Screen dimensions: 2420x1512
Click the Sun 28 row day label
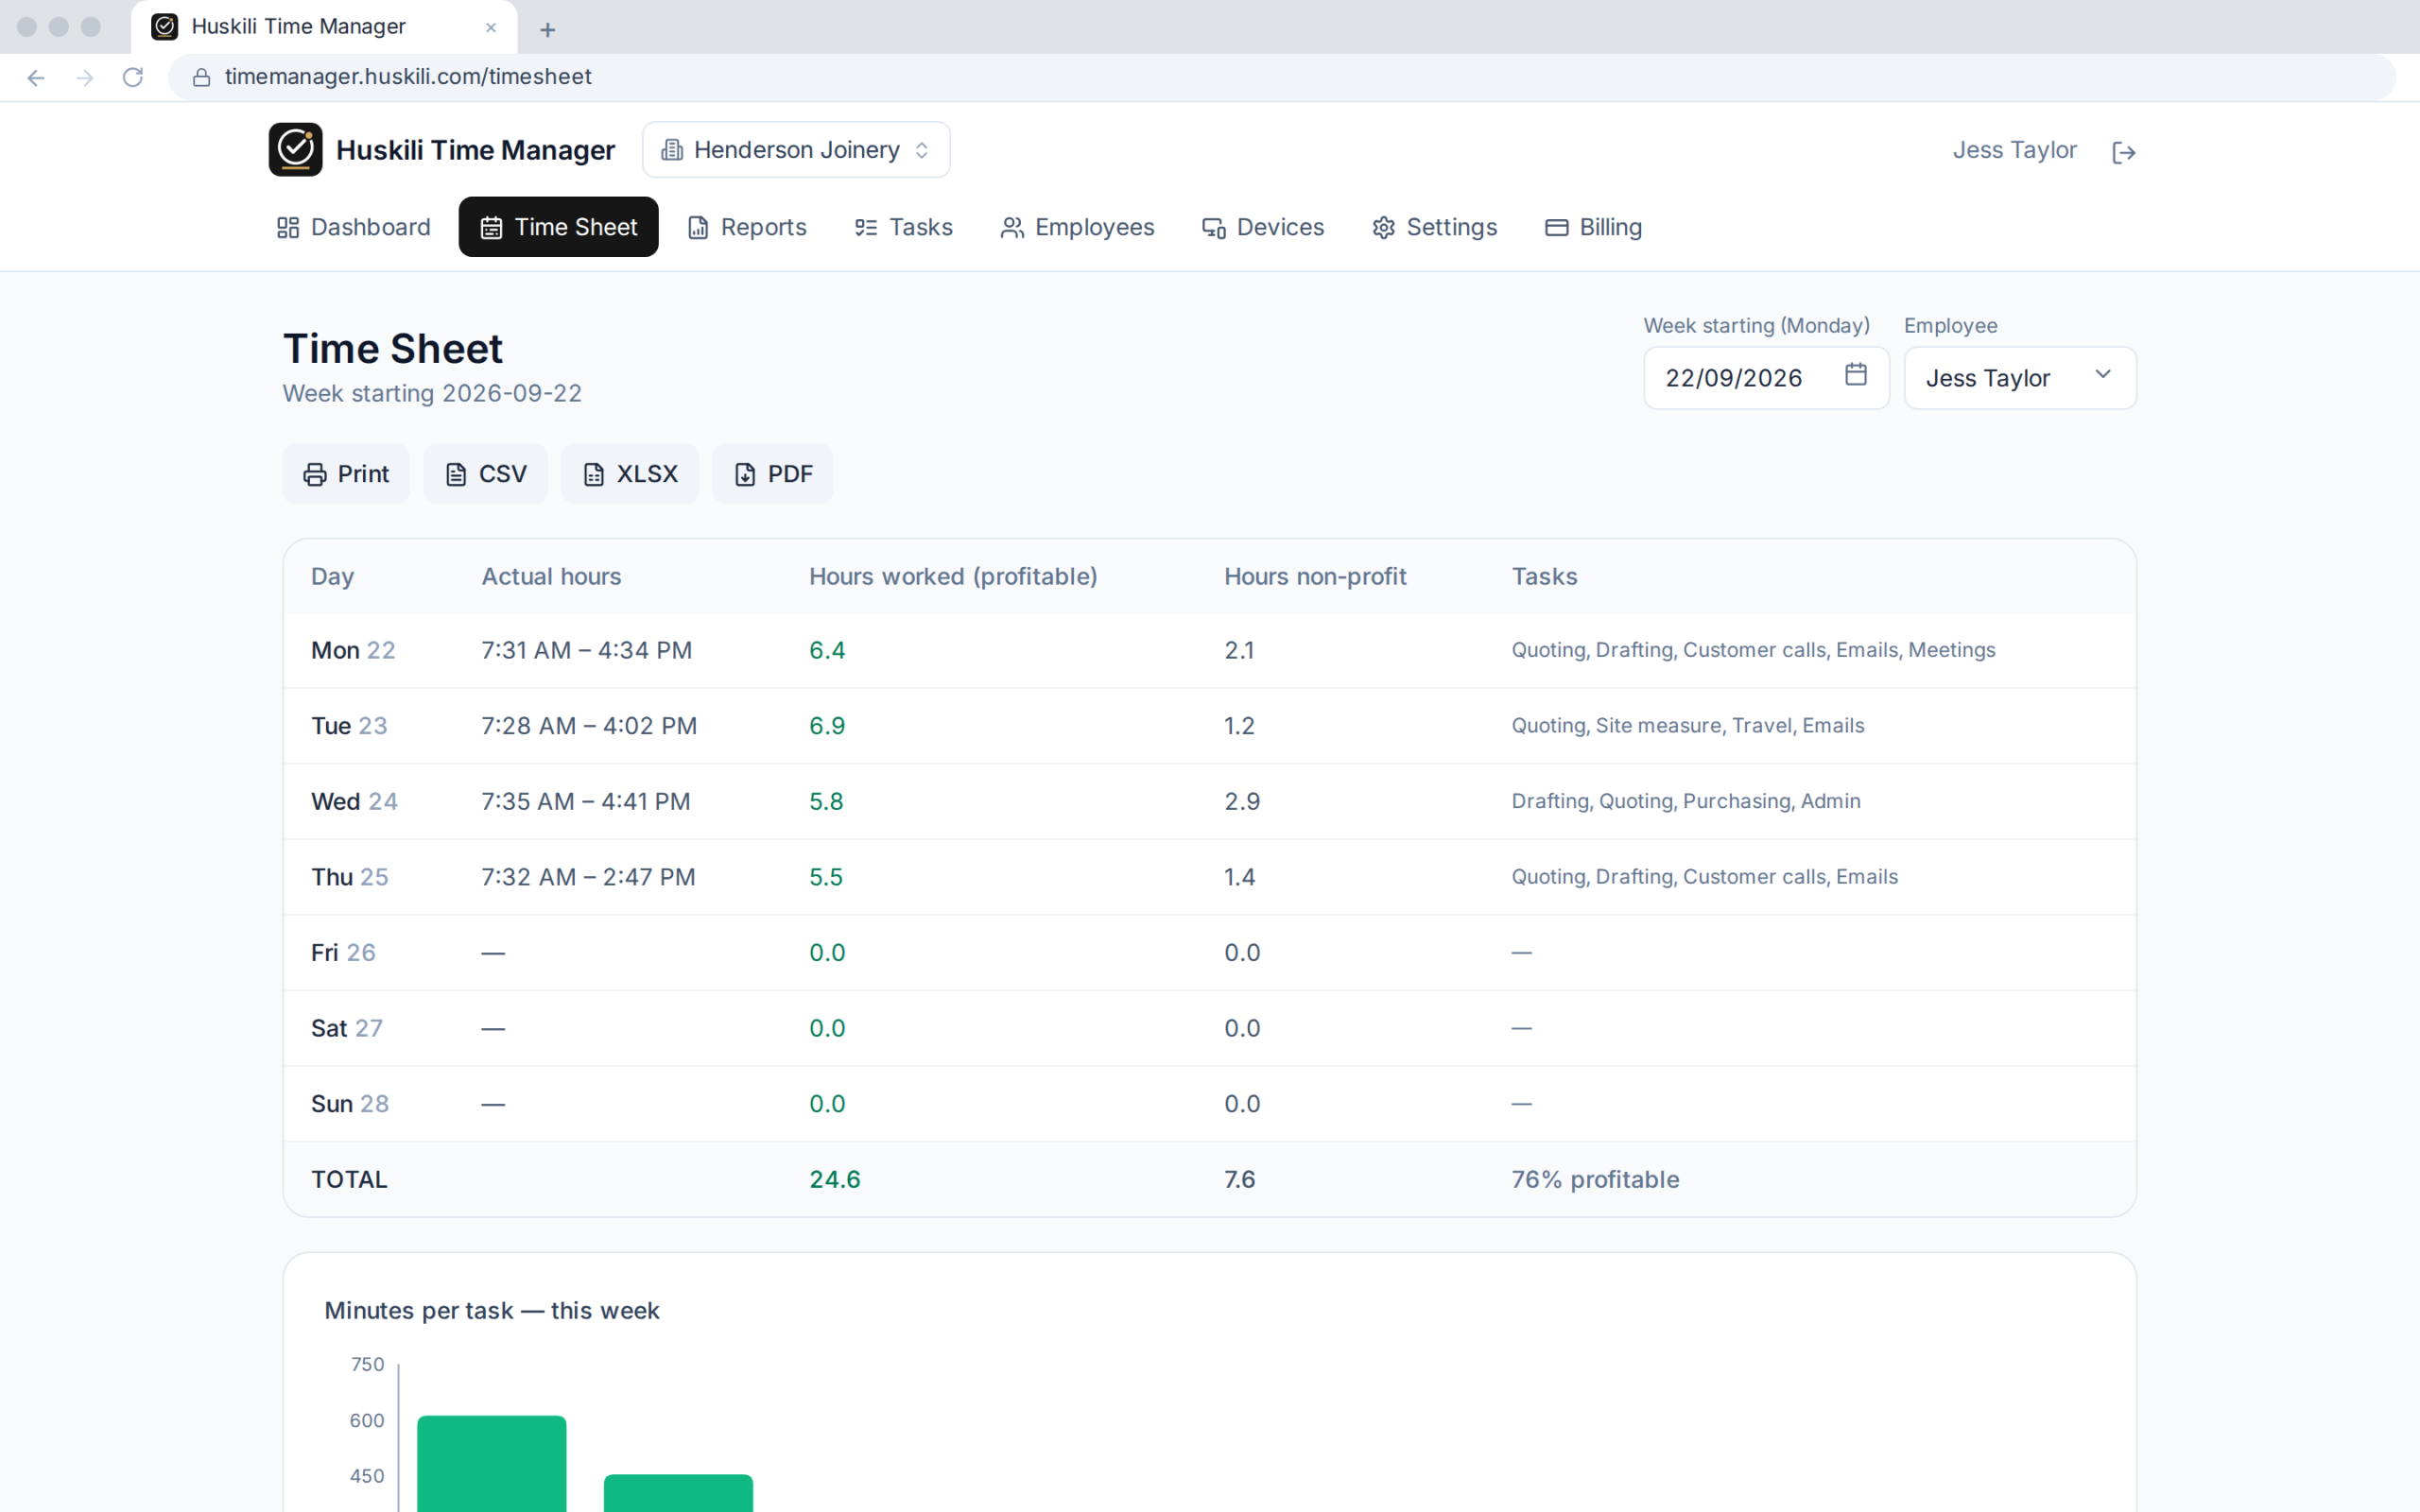(349, 1104)
